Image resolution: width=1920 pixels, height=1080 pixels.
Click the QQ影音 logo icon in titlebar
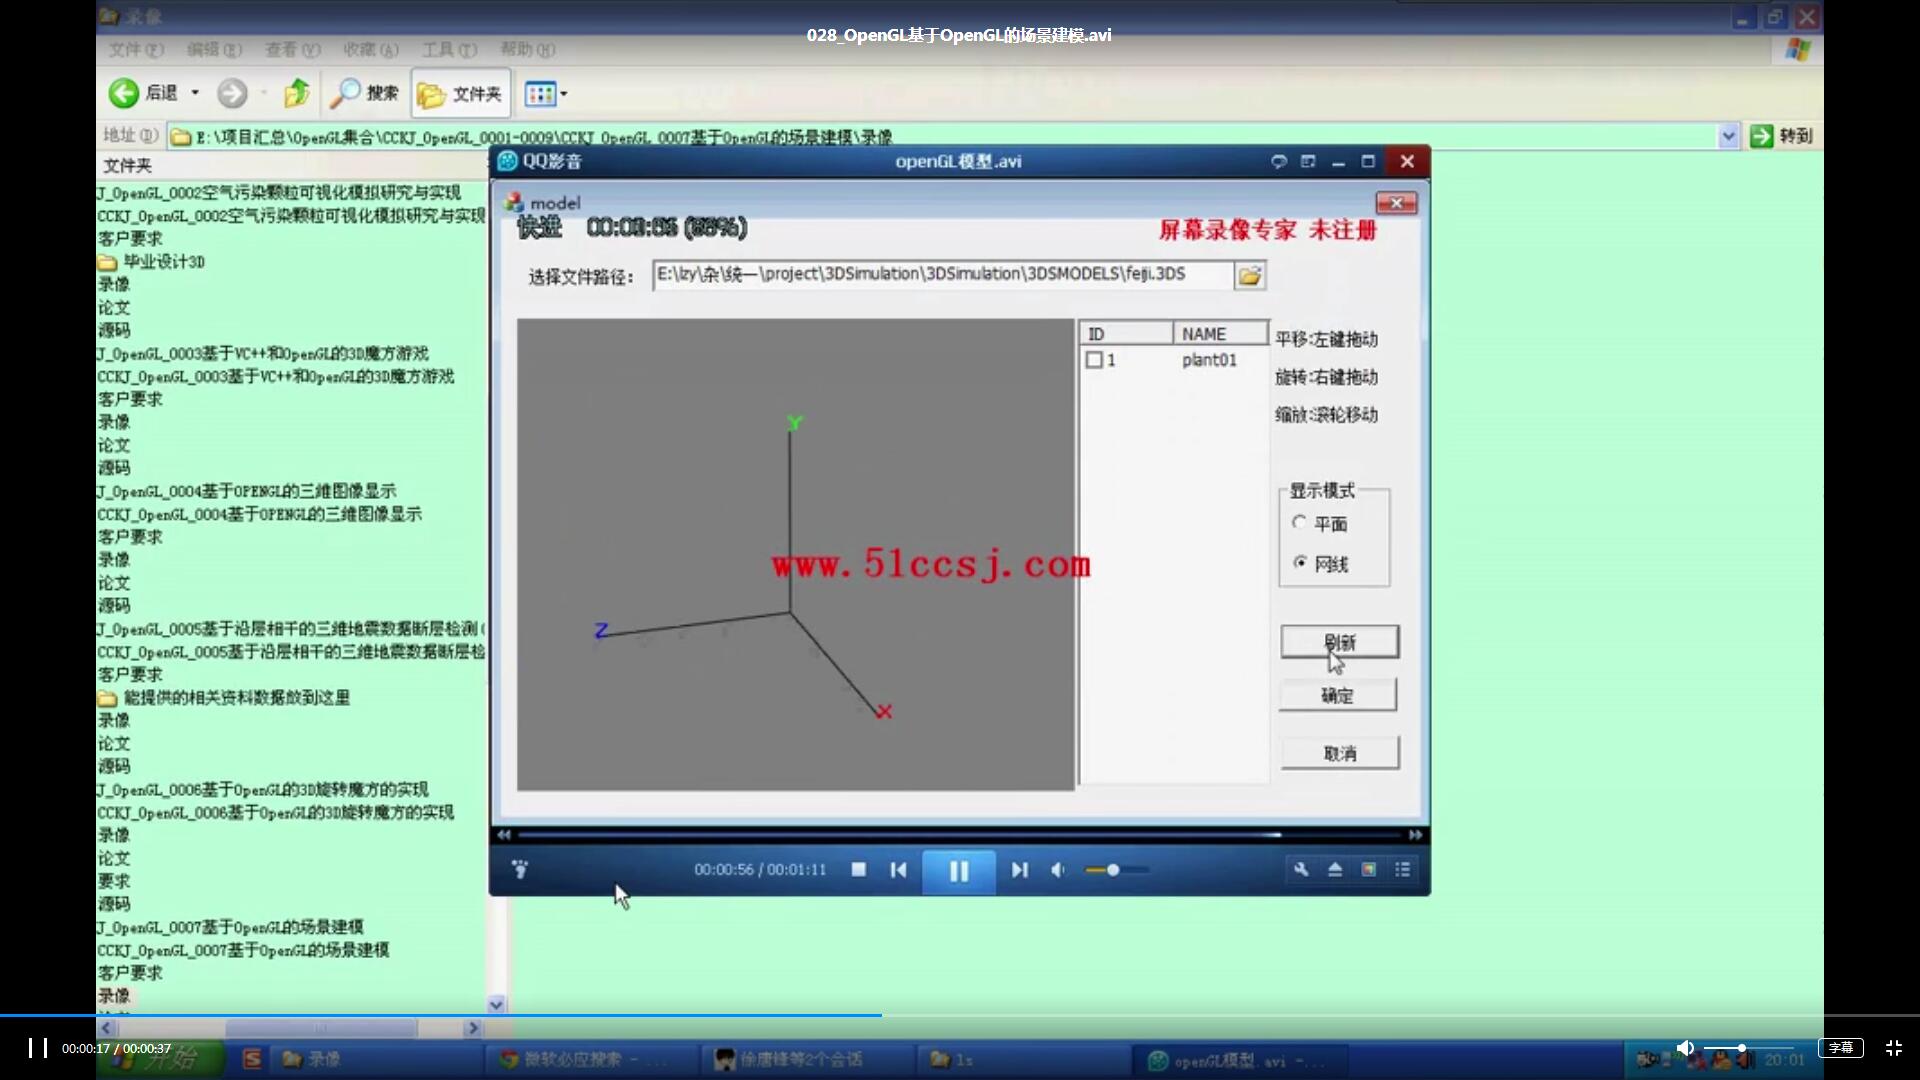508,162
